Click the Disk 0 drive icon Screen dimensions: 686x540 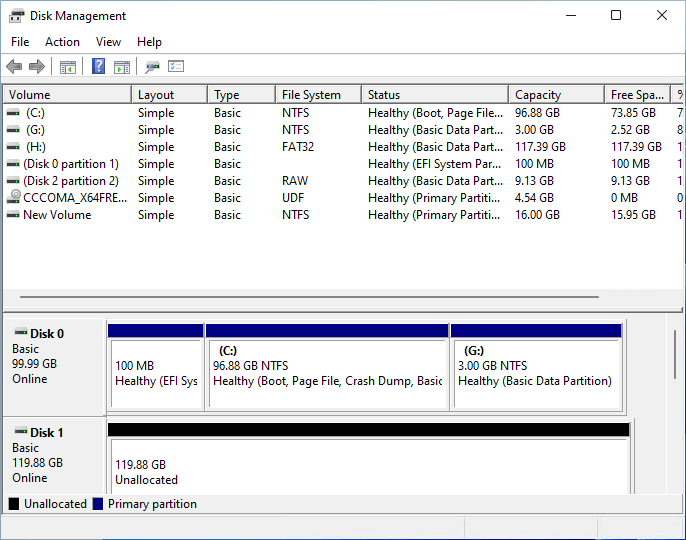point(20,333)
